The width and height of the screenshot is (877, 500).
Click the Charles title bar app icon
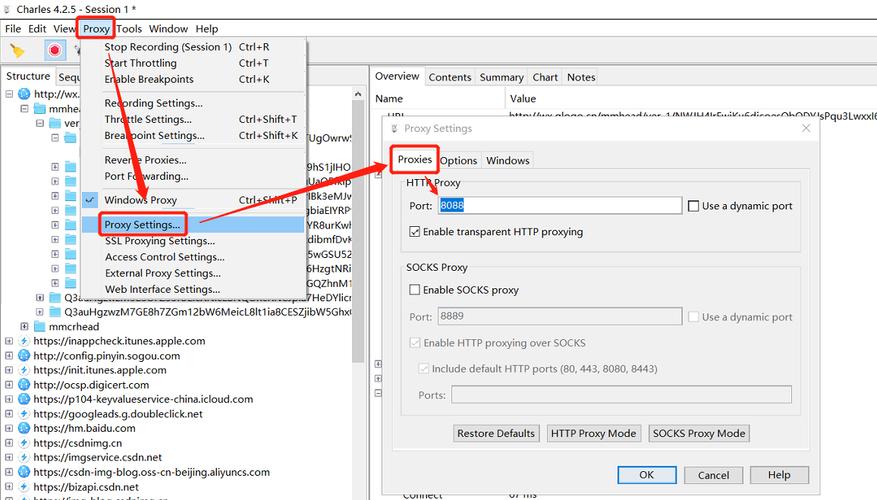[7, 9]
